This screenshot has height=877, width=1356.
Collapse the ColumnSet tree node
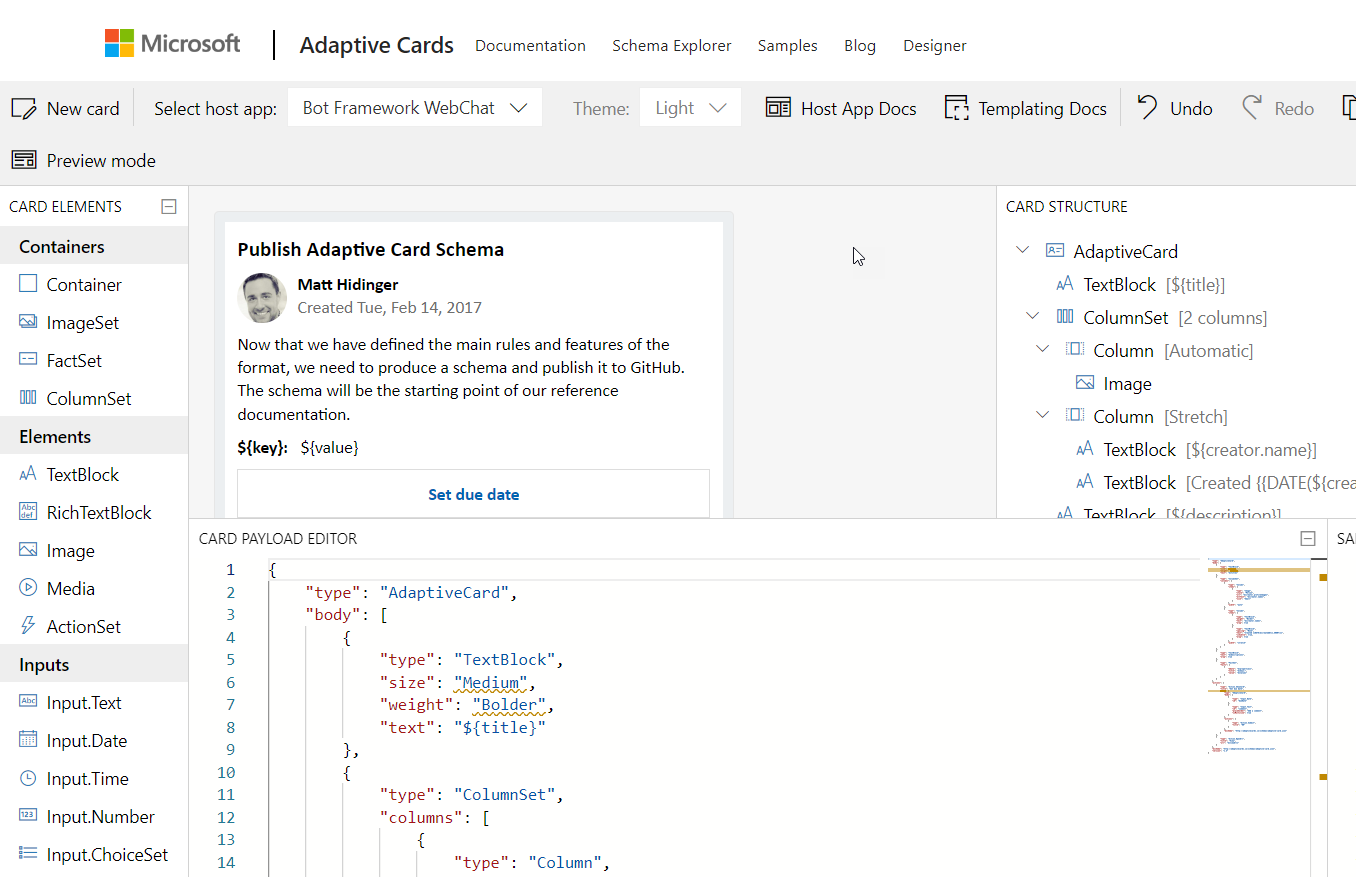click(x=1032, y=316)
